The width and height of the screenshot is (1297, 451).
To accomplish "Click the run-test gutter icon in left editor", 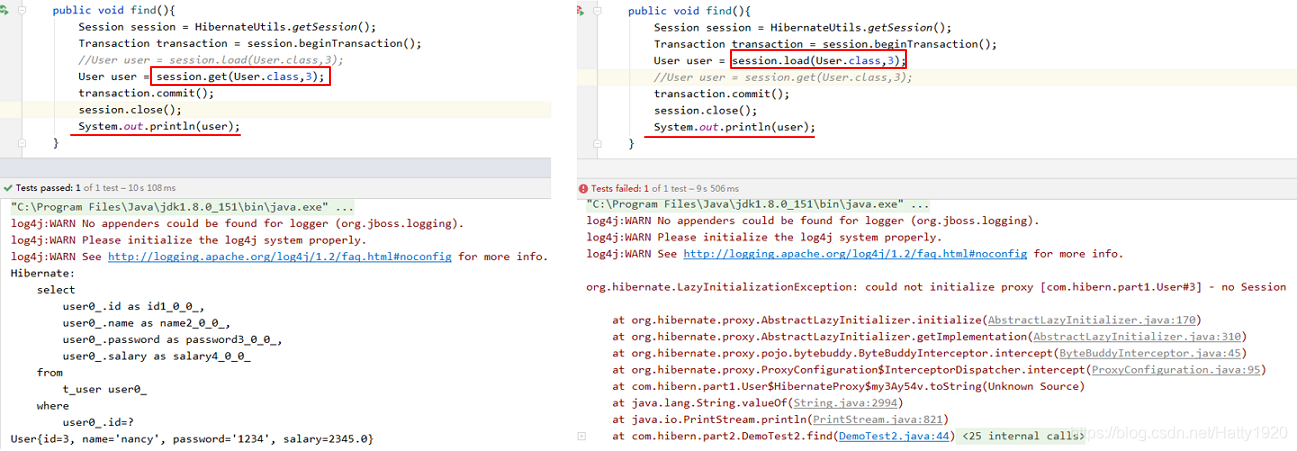I will click(x=4, y=10).
